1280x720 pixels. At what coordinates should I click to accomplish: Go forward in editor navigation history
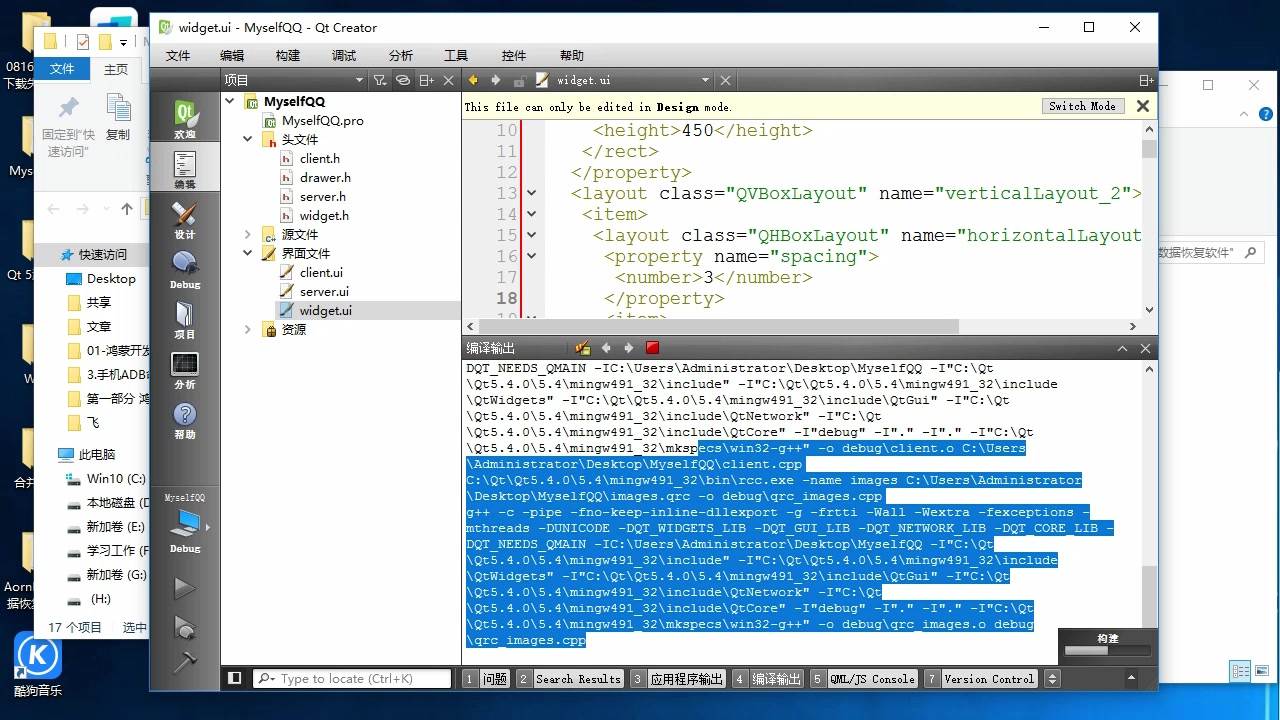[495, 80]
